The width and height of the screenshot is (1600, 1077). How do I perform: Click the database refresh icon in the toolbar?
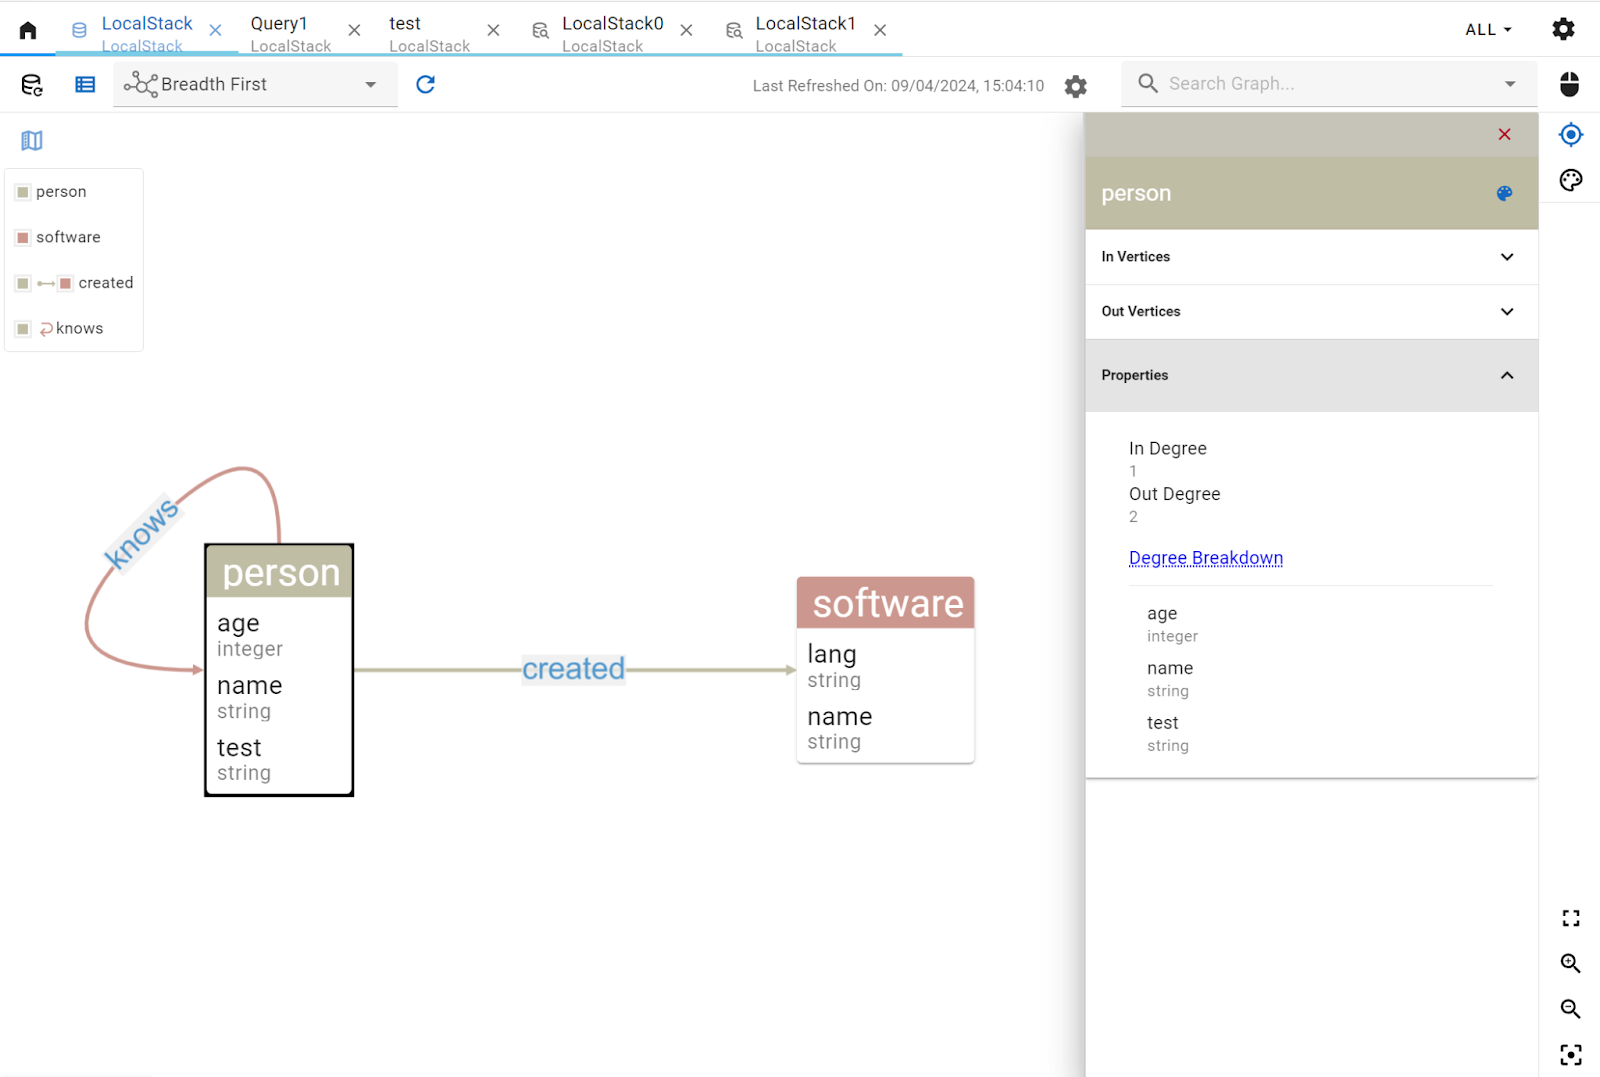tap(31, 84)
